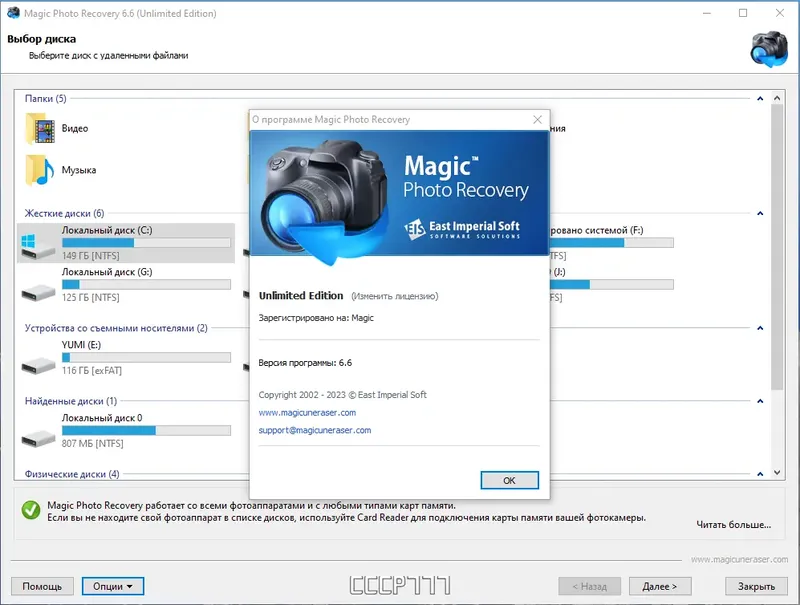
Task: Click the Найденные диски (1) heading
Action: tap(71, 401)
